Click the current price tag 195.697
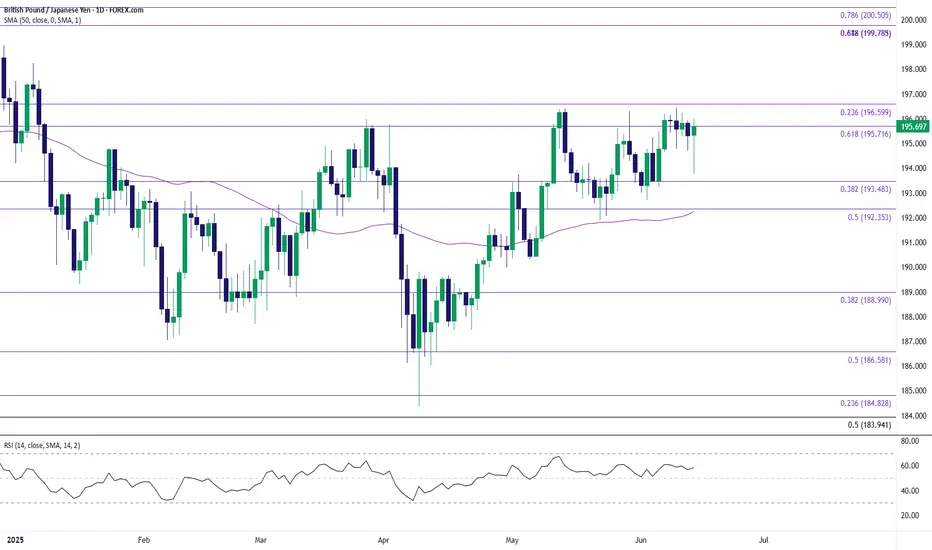The image size is (932, 550). click(913, 127)
